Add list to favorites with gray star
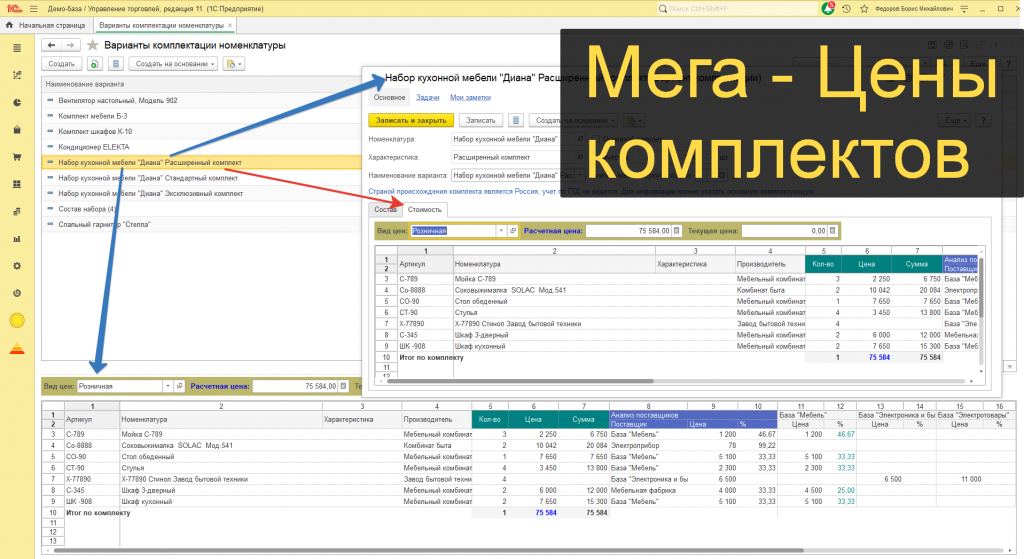This screenshot has width=1024, height=559. (x=93, y=45)
